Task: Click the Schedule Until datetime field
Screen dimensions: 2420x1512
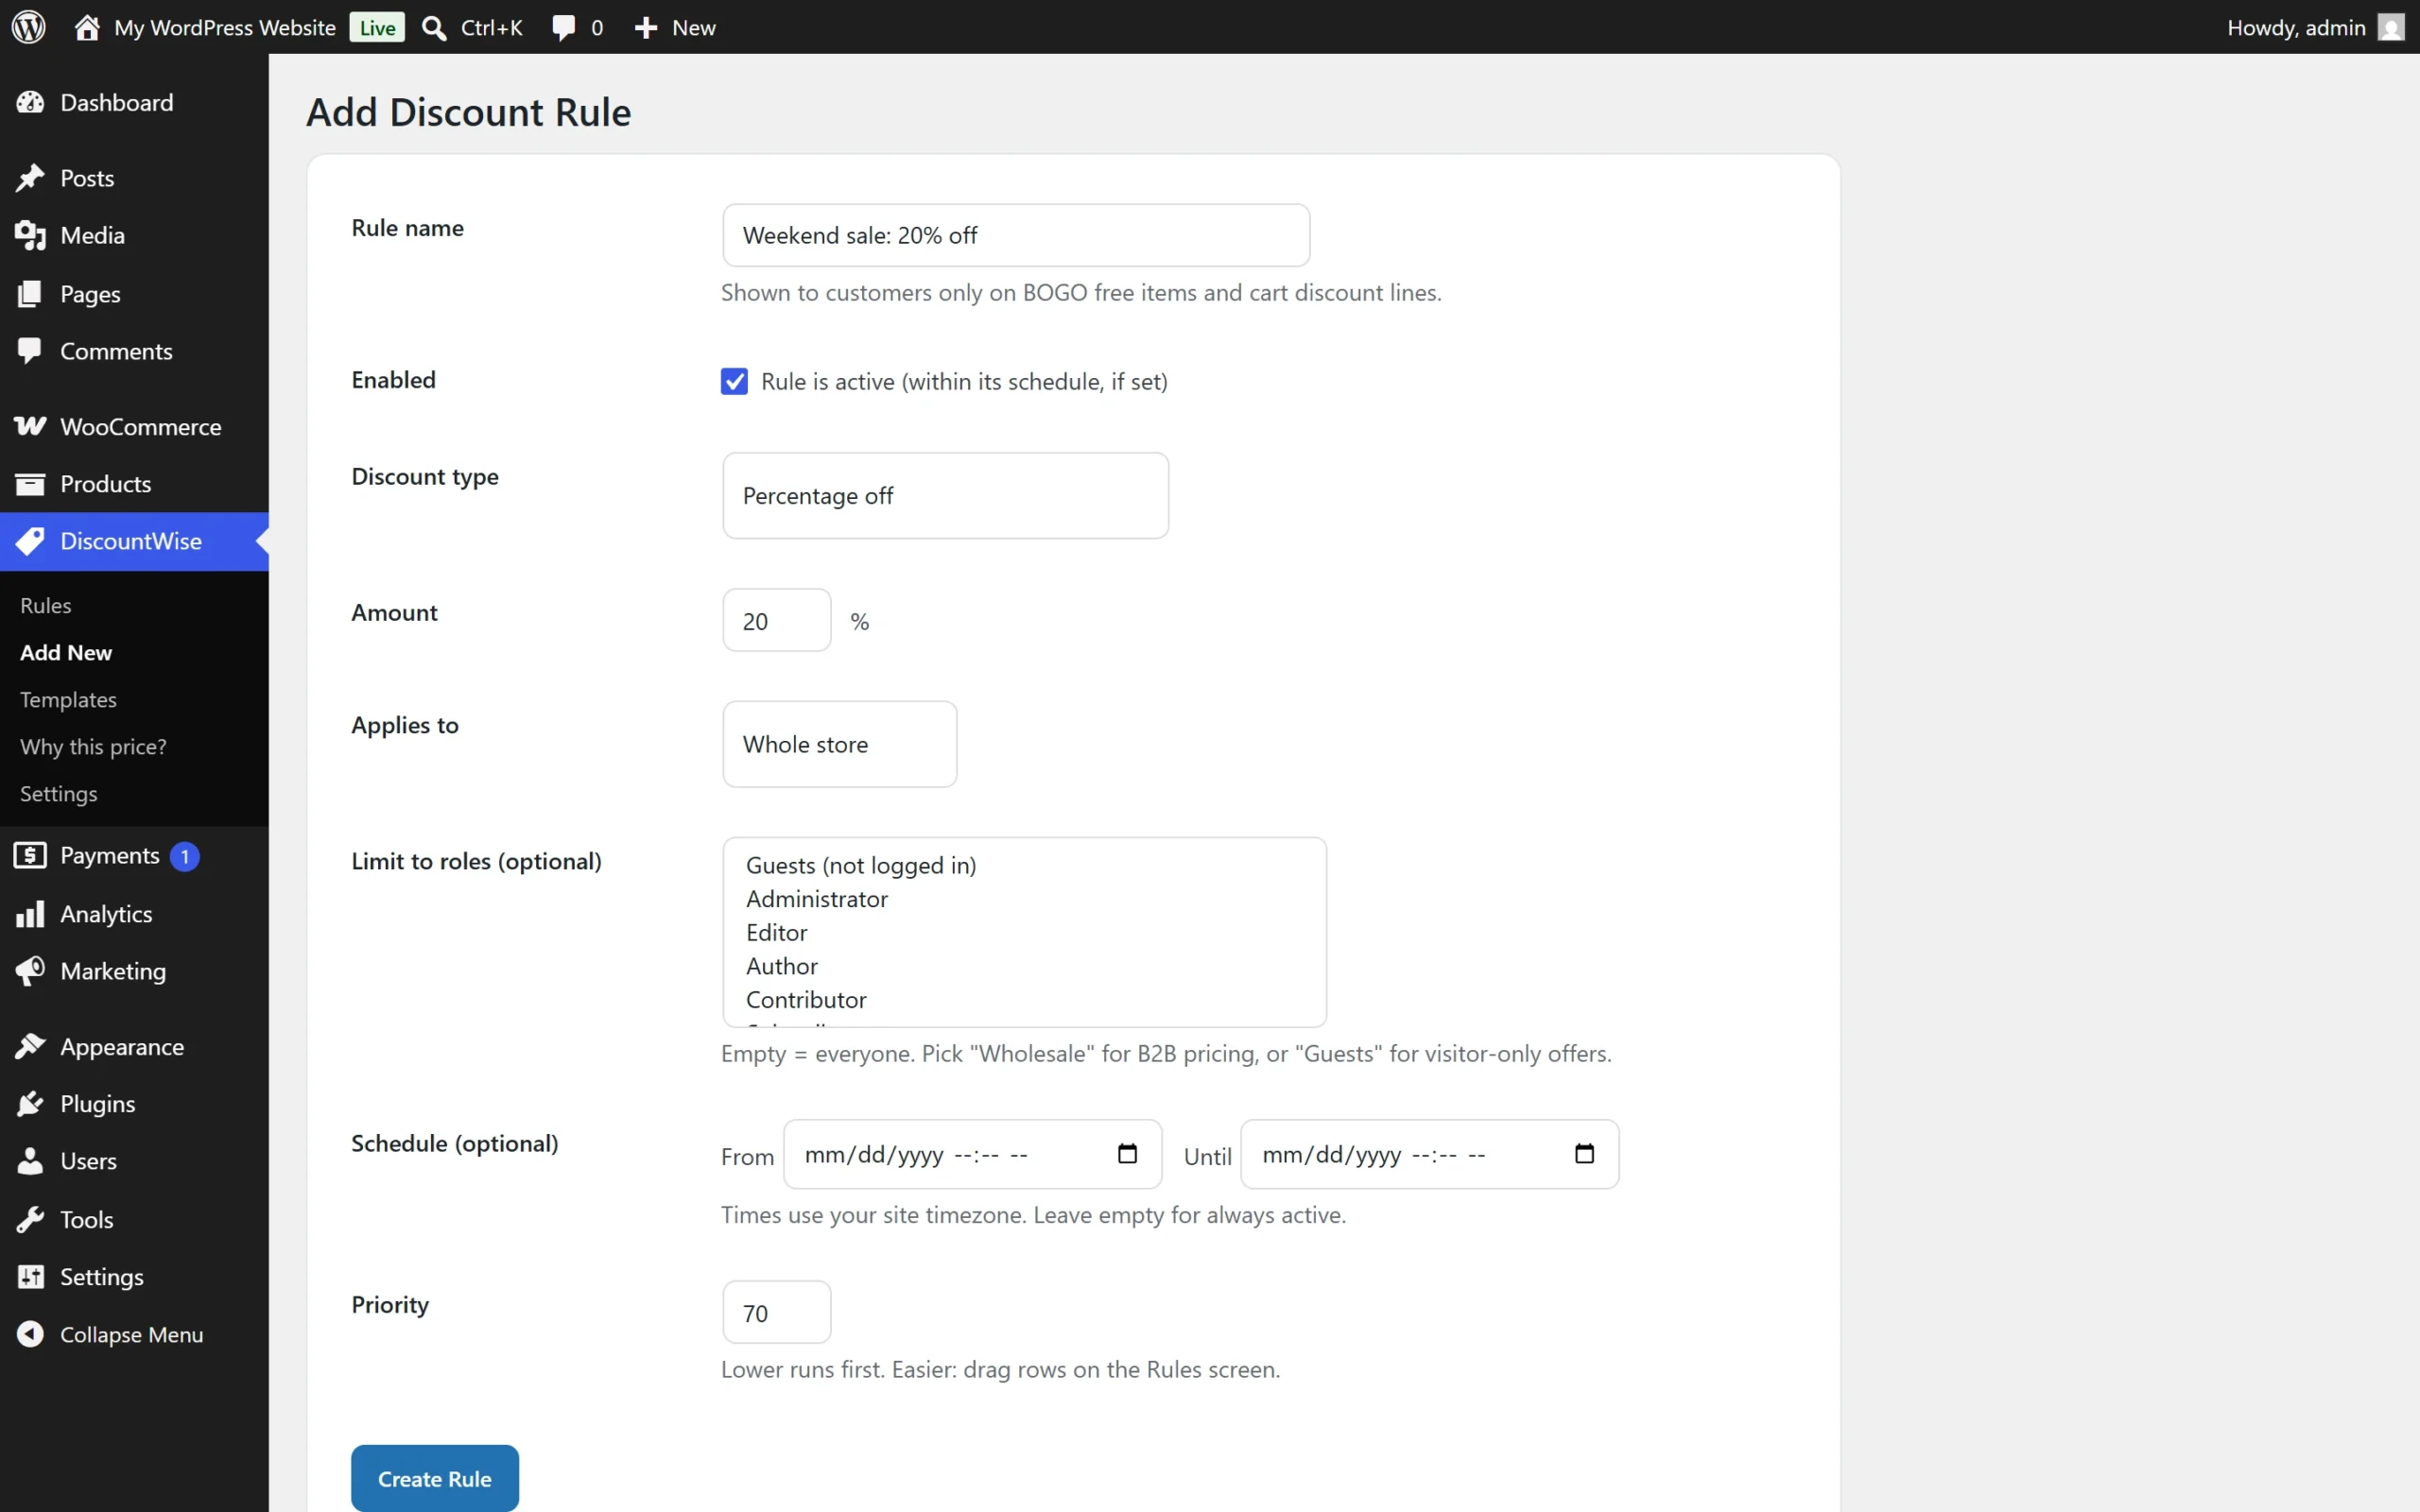Action: coord(1429,1154)
